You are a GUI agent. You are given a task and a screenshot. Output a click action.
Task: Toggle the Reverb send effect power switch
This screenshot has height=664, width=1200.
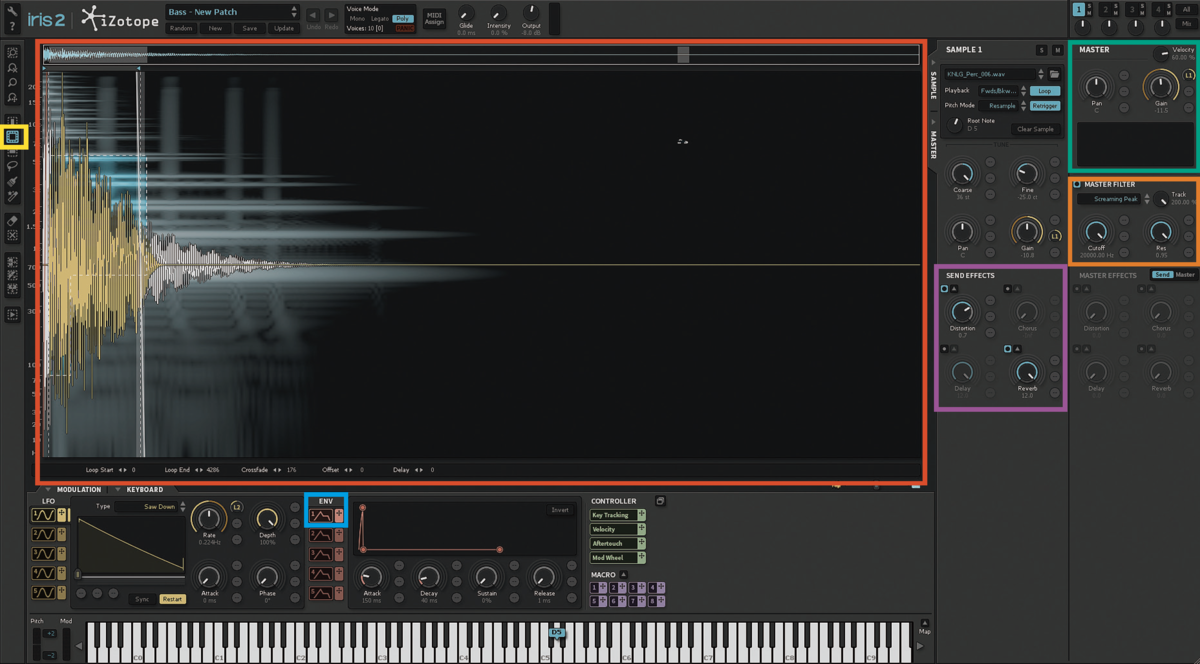[1009, 348]
